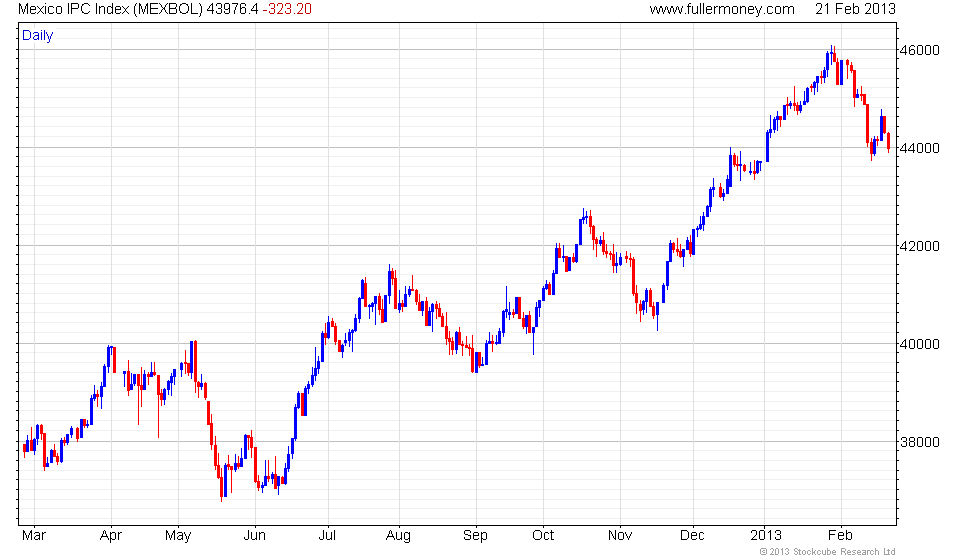The image size is (980, 560).
Task: Click the Feb month axis label
Action: pyautogui.click(x=840, y=536)
